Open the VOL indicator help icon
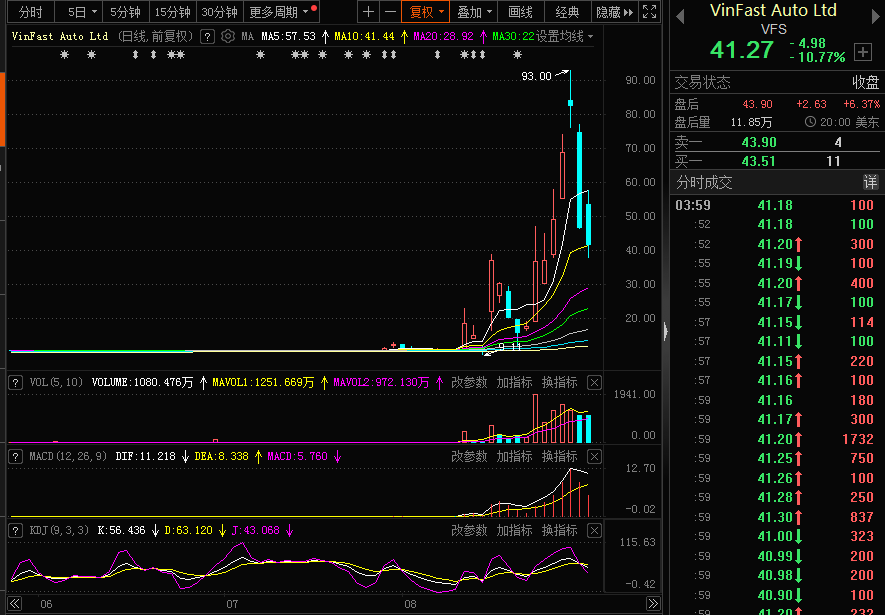885x615 pixels. tap(16, 383)
